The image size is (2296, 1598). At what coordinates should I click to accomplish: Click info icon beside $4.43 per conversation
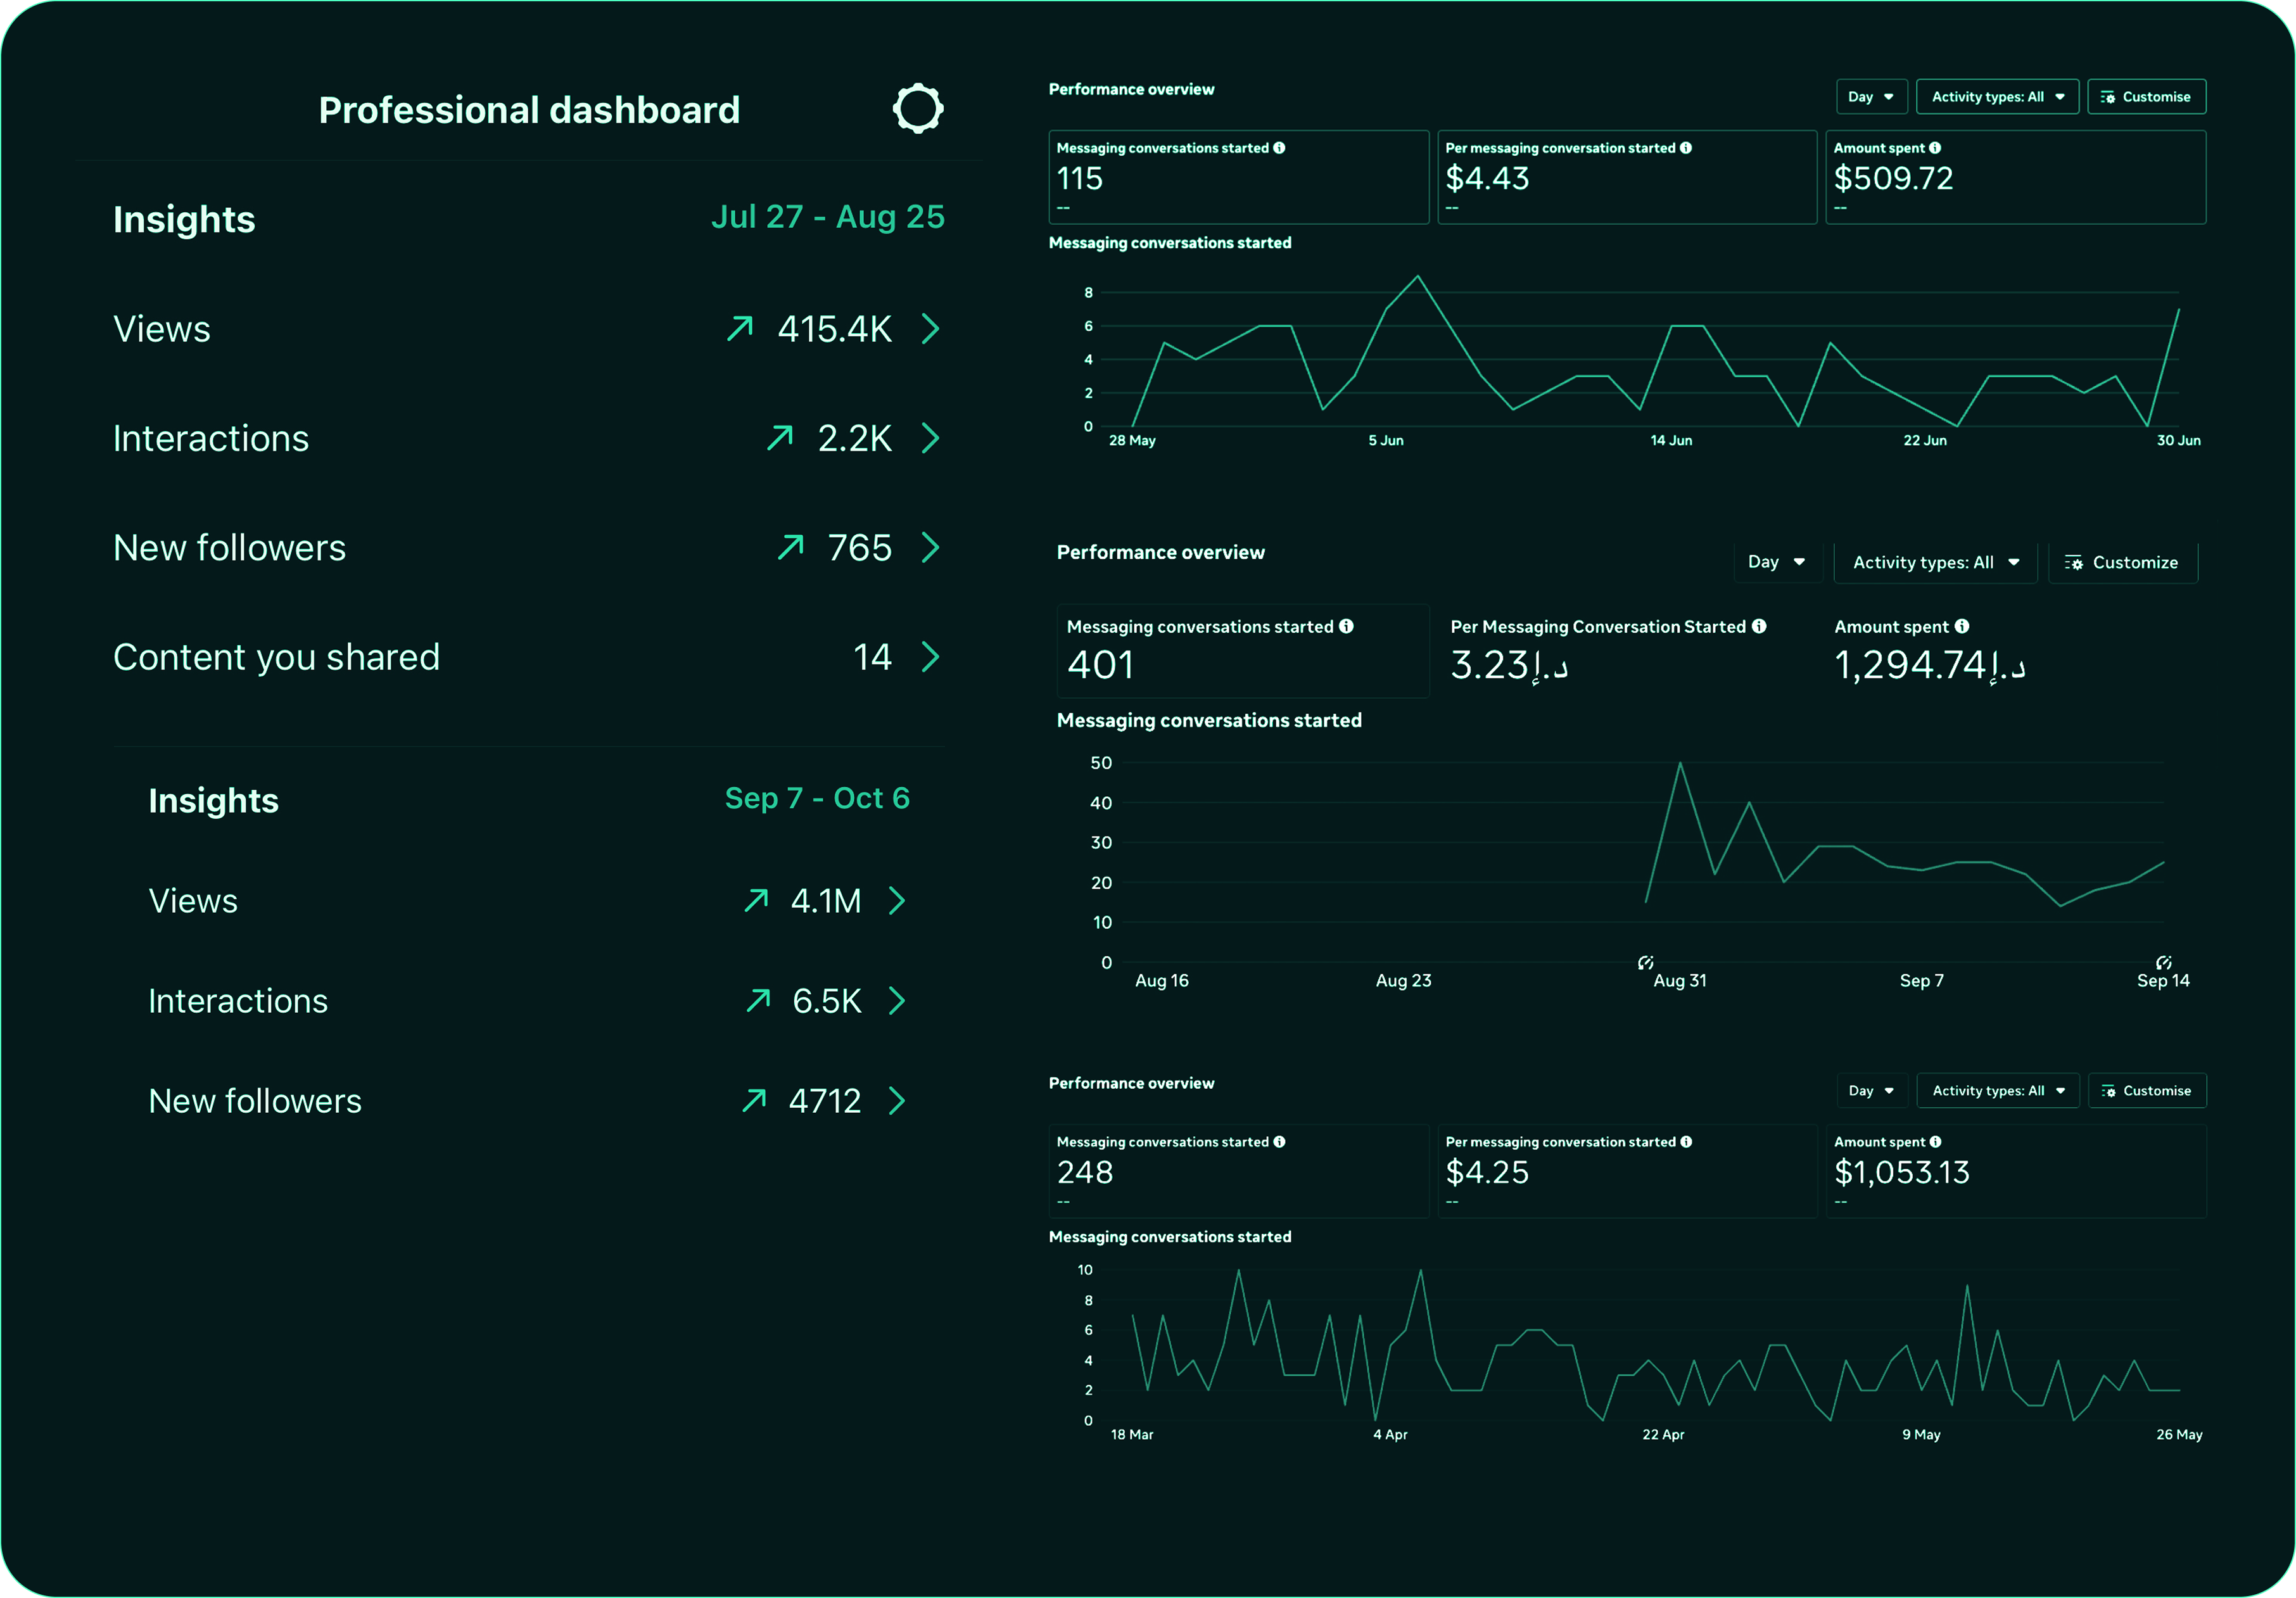[x=1686, y=148]
